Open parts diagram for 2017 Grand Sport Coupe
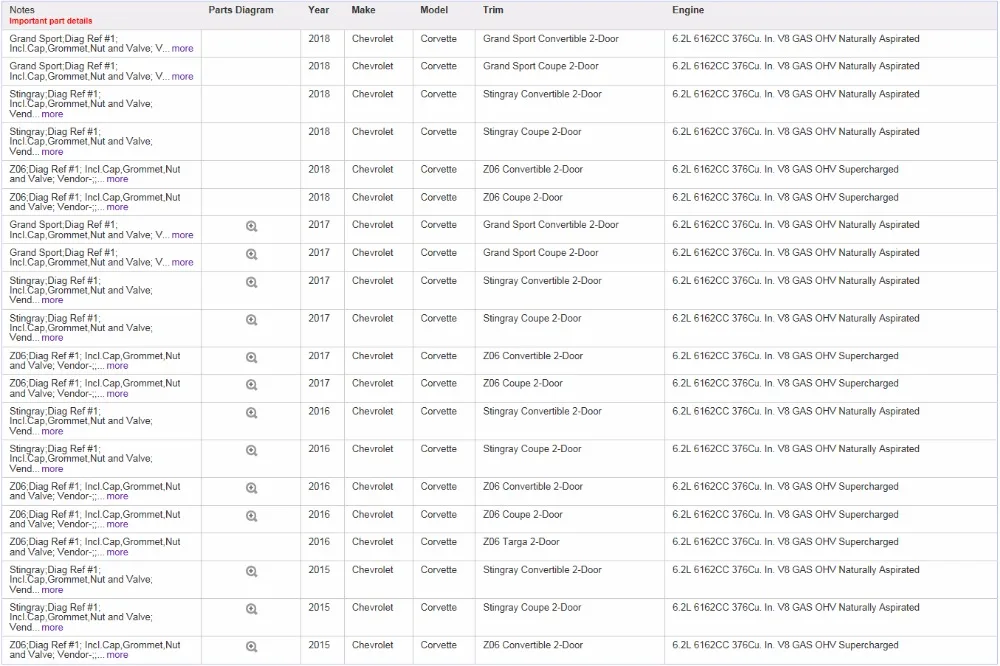Screen dimensions: 1000x666 (x=252, y=255)
